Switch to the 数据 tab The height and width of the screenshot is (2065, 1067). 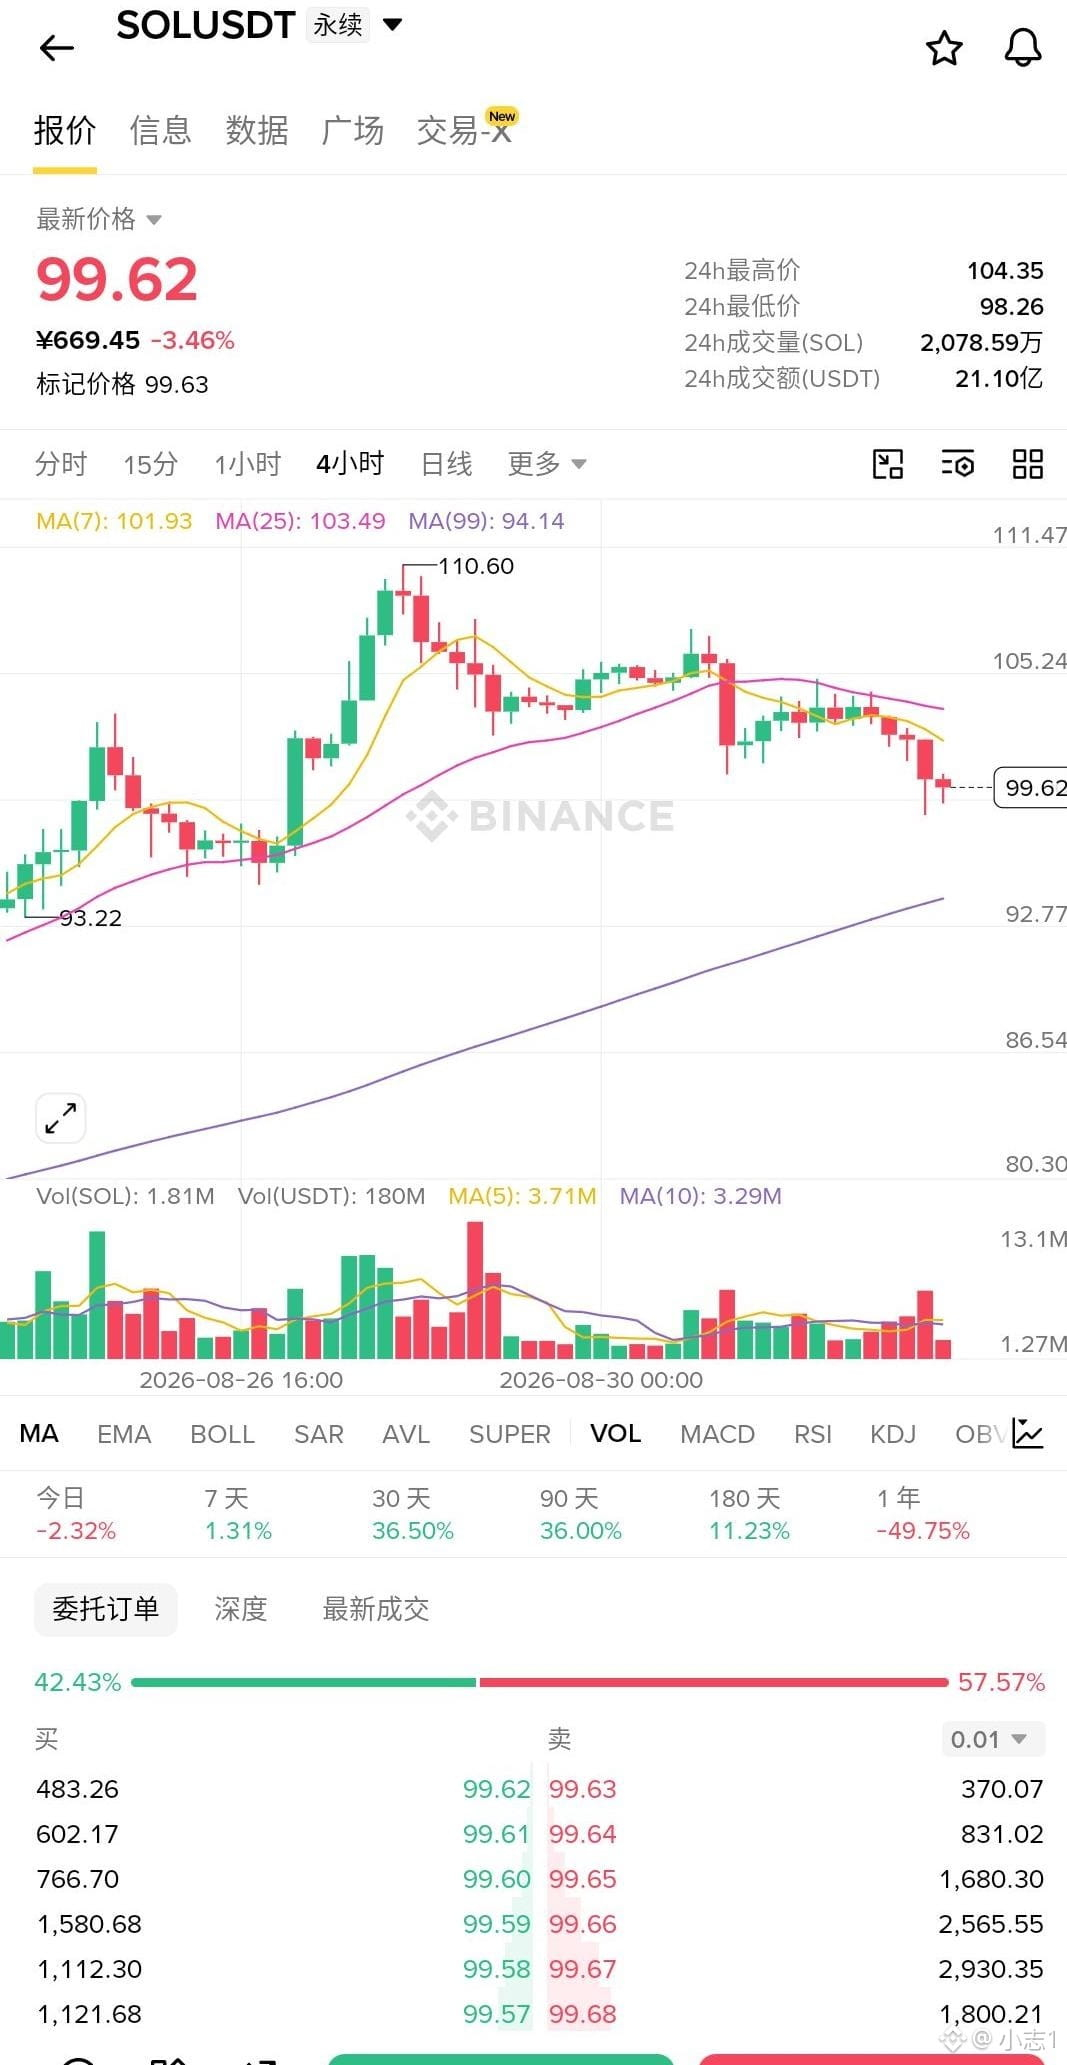(x=256, y=130)
